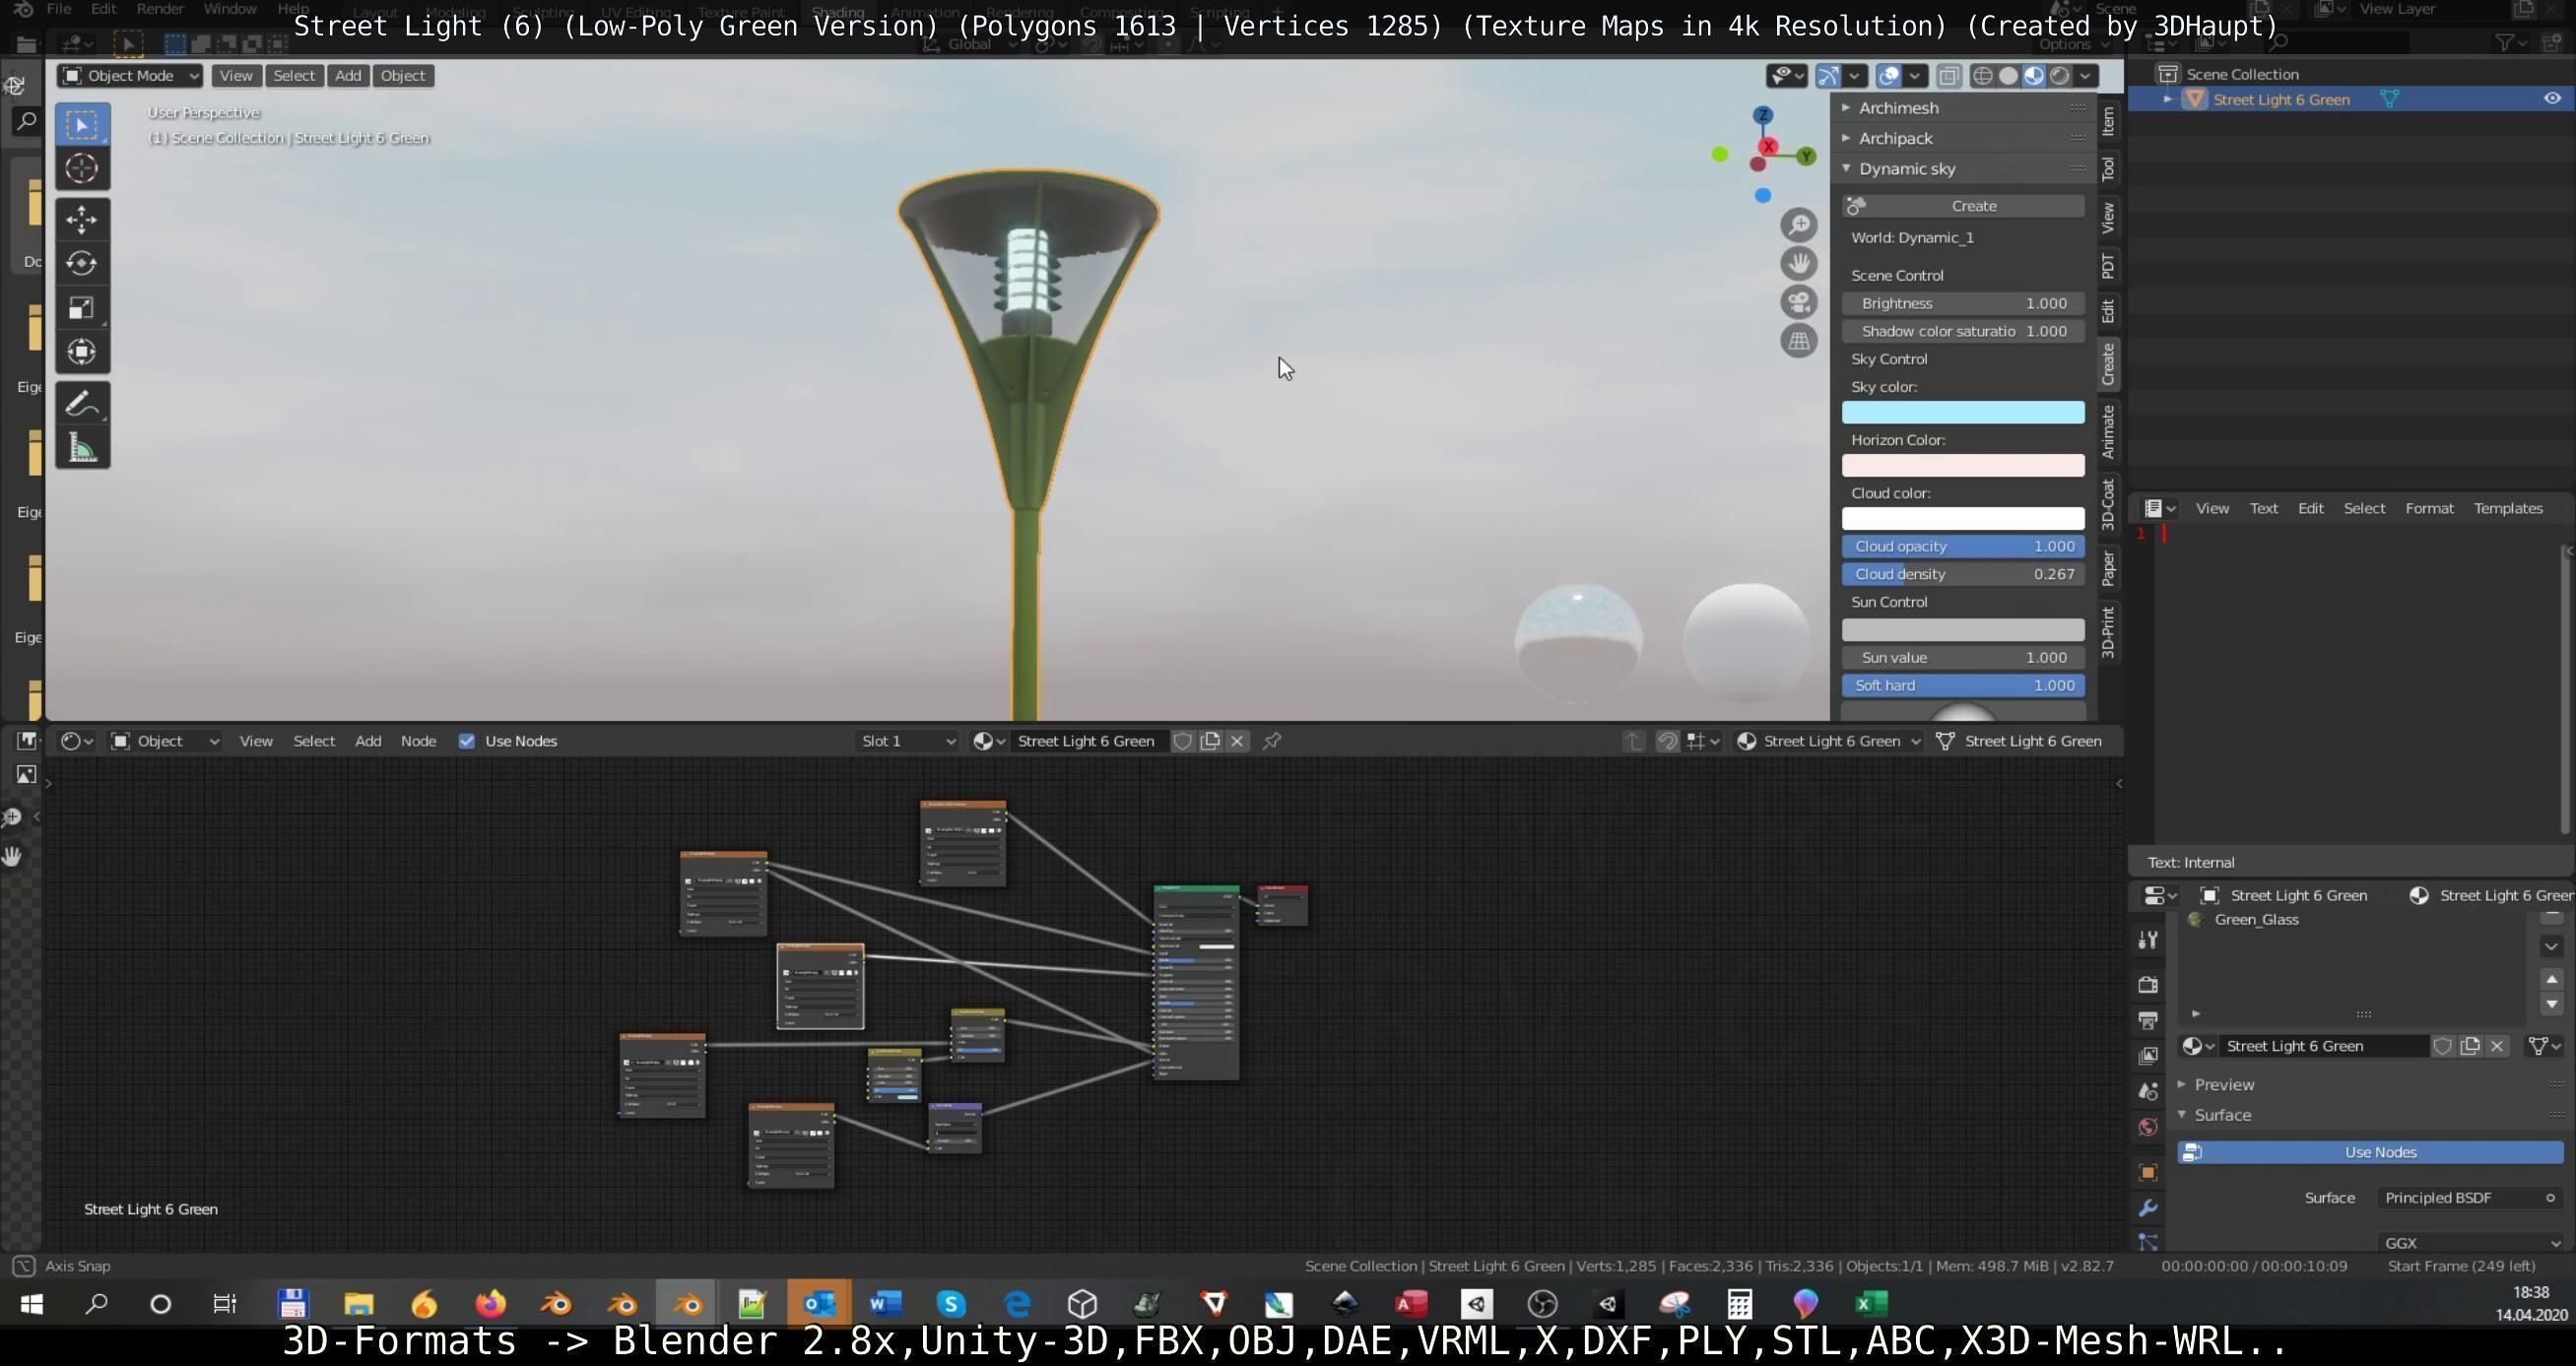
Task: Select the Rotate tool
Action: click(x=82, y=263)
